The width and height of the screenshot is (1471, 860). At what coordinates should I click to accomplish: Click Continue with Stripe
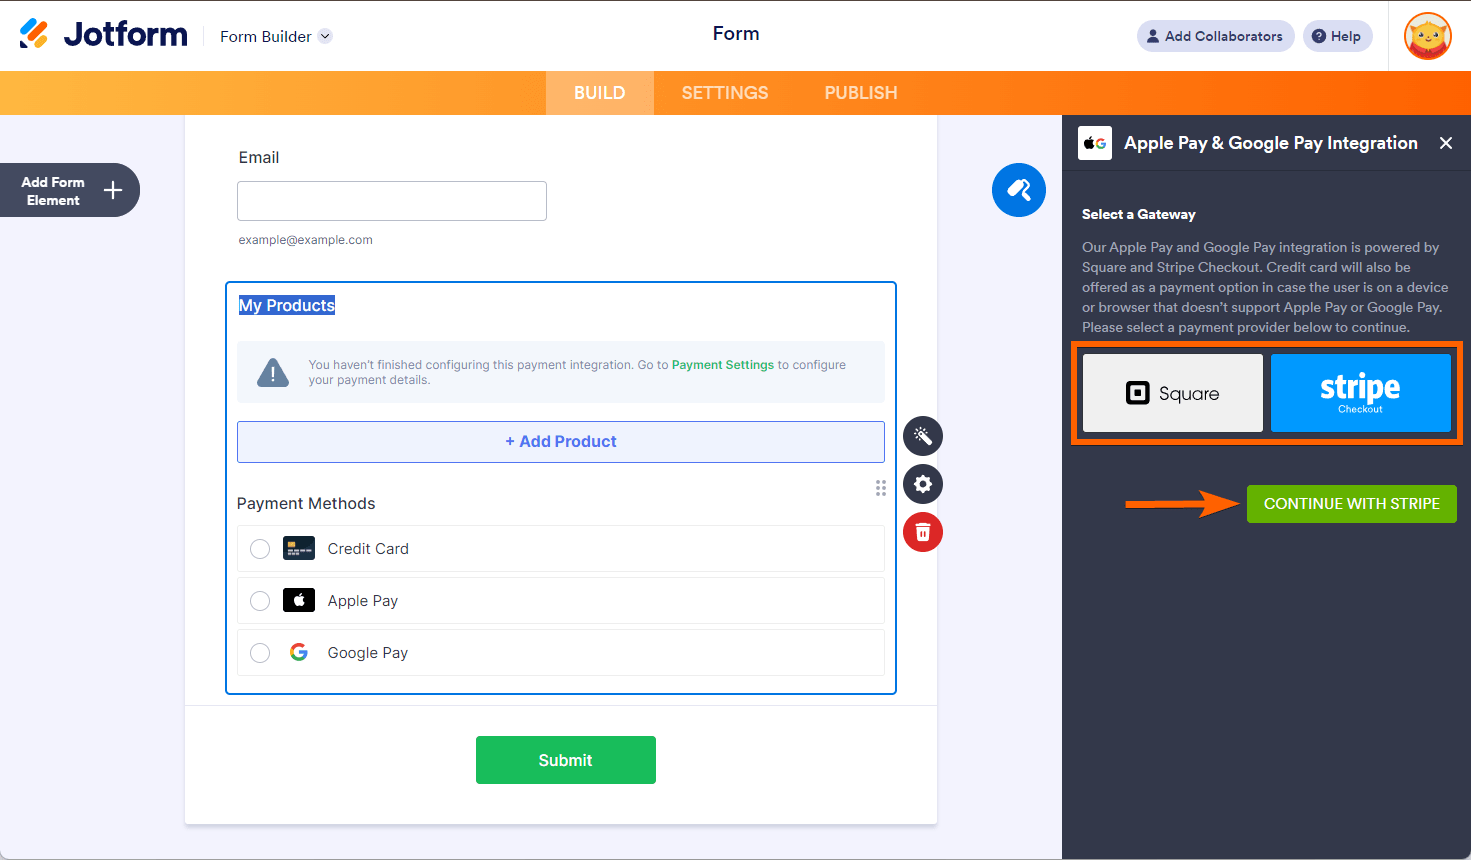(x=1352, y=504)
